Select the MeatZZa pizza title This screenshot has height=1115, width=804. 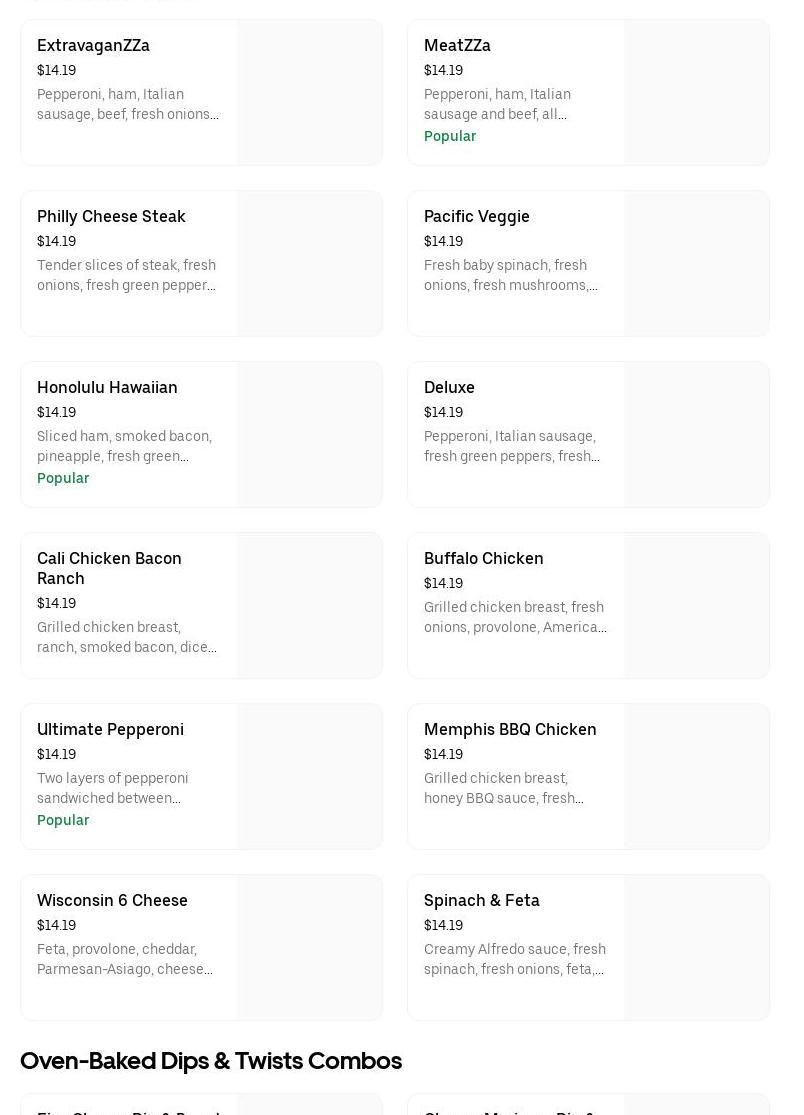(x=457, y=45)
